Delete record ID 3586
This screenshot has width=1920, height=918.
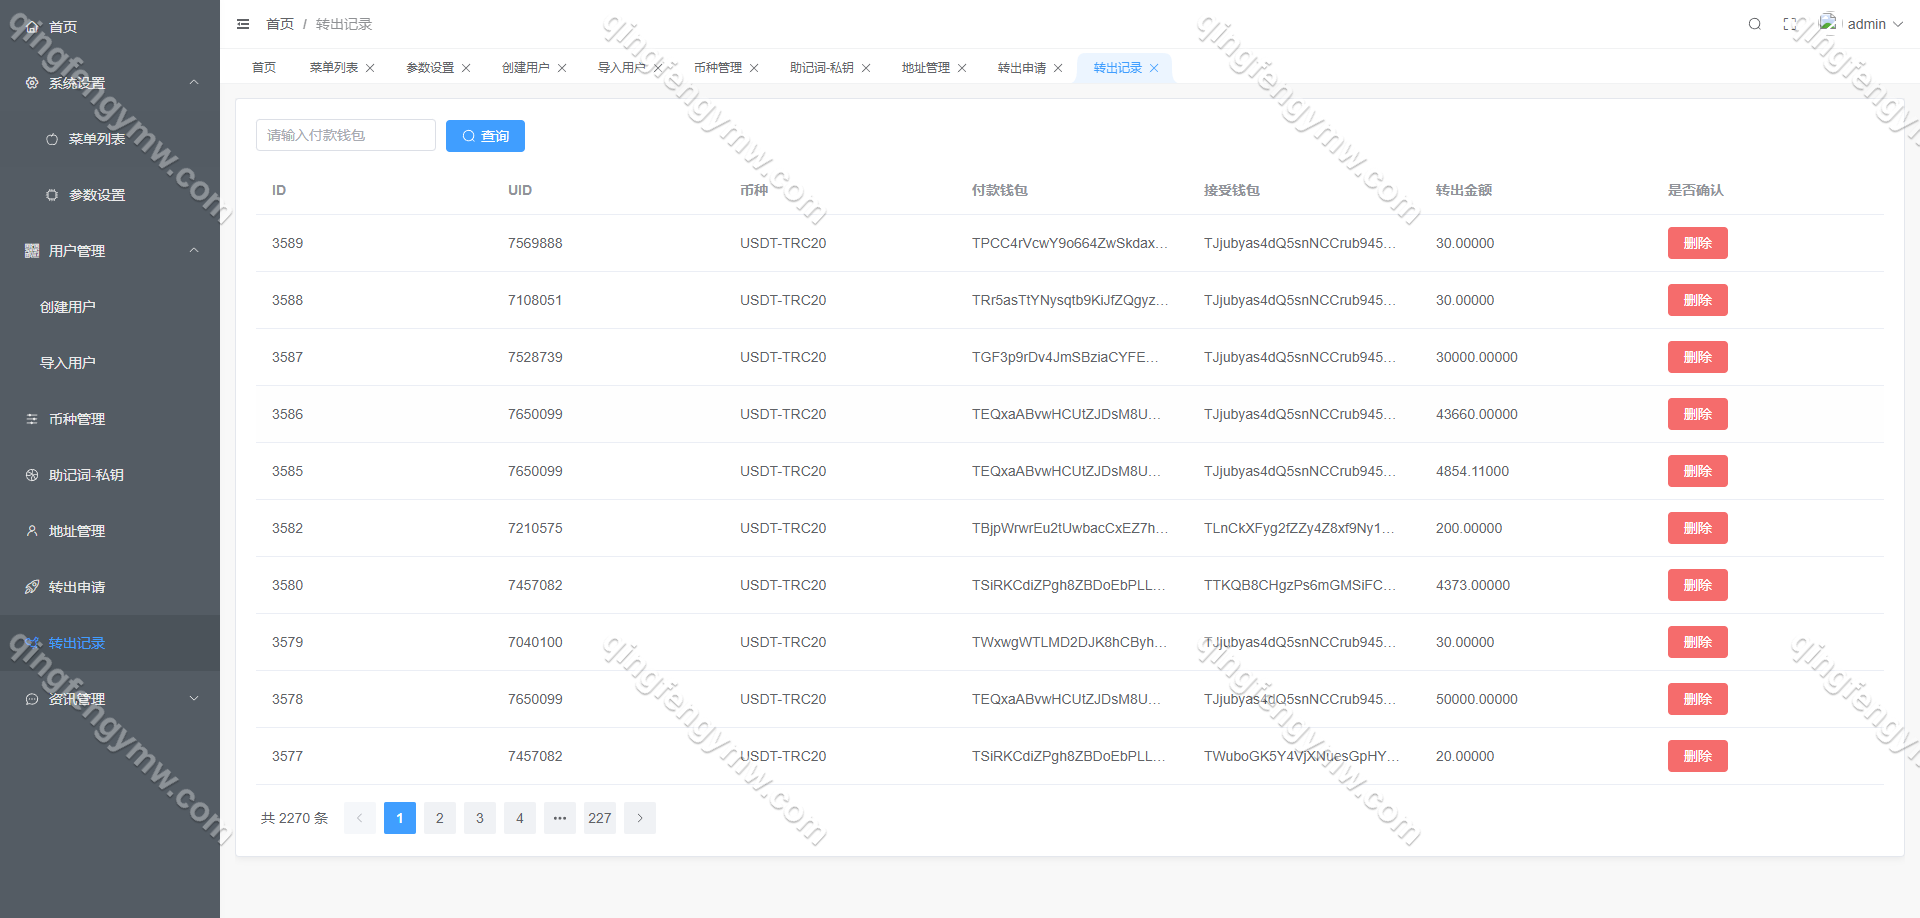click(x=1697, y=414)
